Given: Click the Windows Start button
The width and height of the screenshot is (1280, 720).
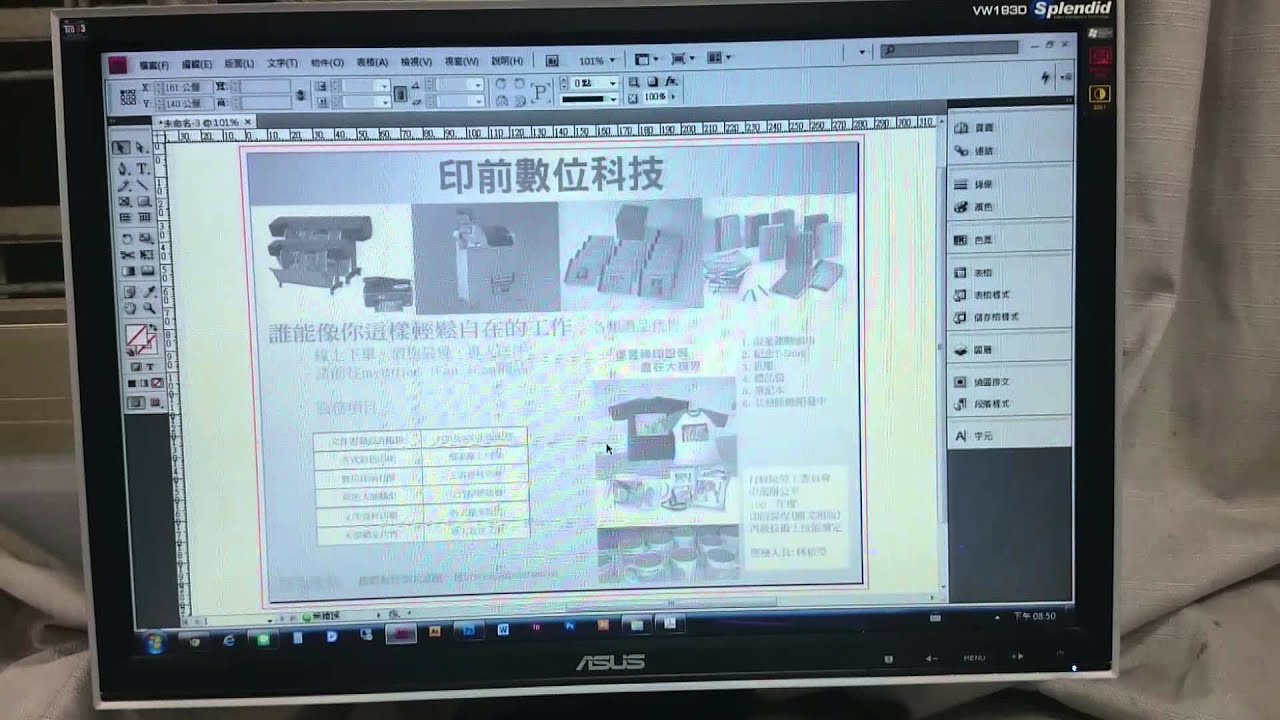Looking at the screenshot, I should coord(155,642).
